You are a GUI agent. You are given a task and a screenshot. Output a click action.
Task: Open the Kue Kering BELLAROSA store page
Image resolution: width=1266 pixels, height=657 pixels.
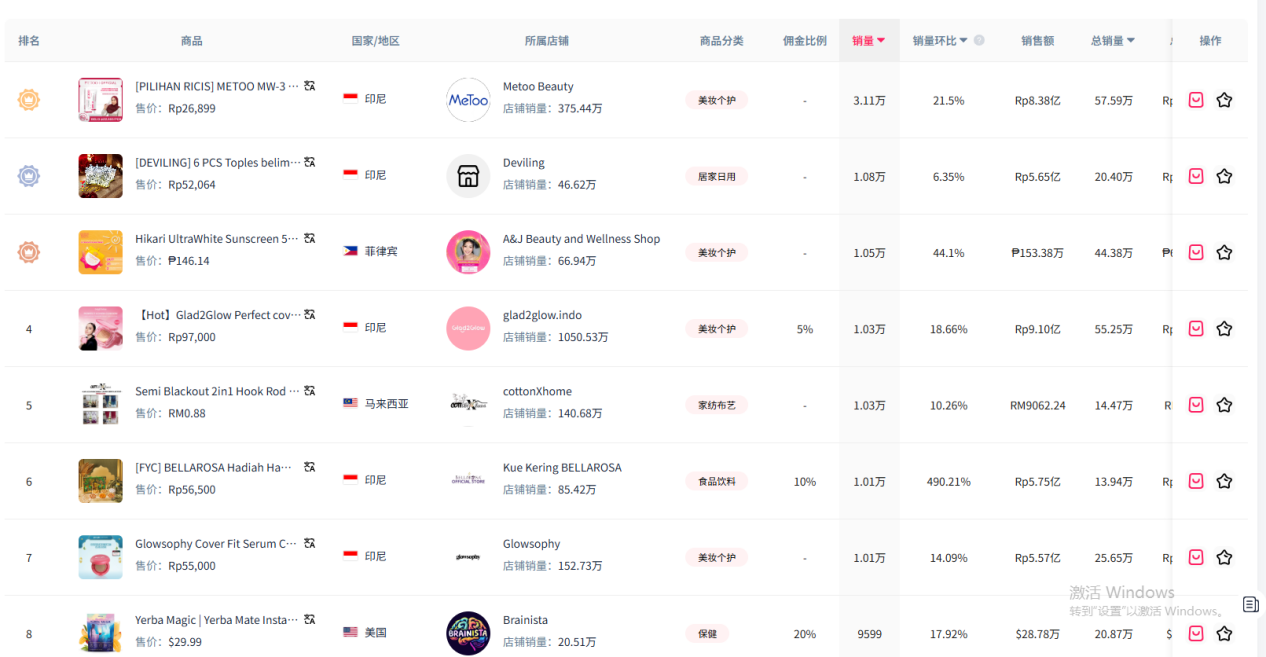coord(562,468)
